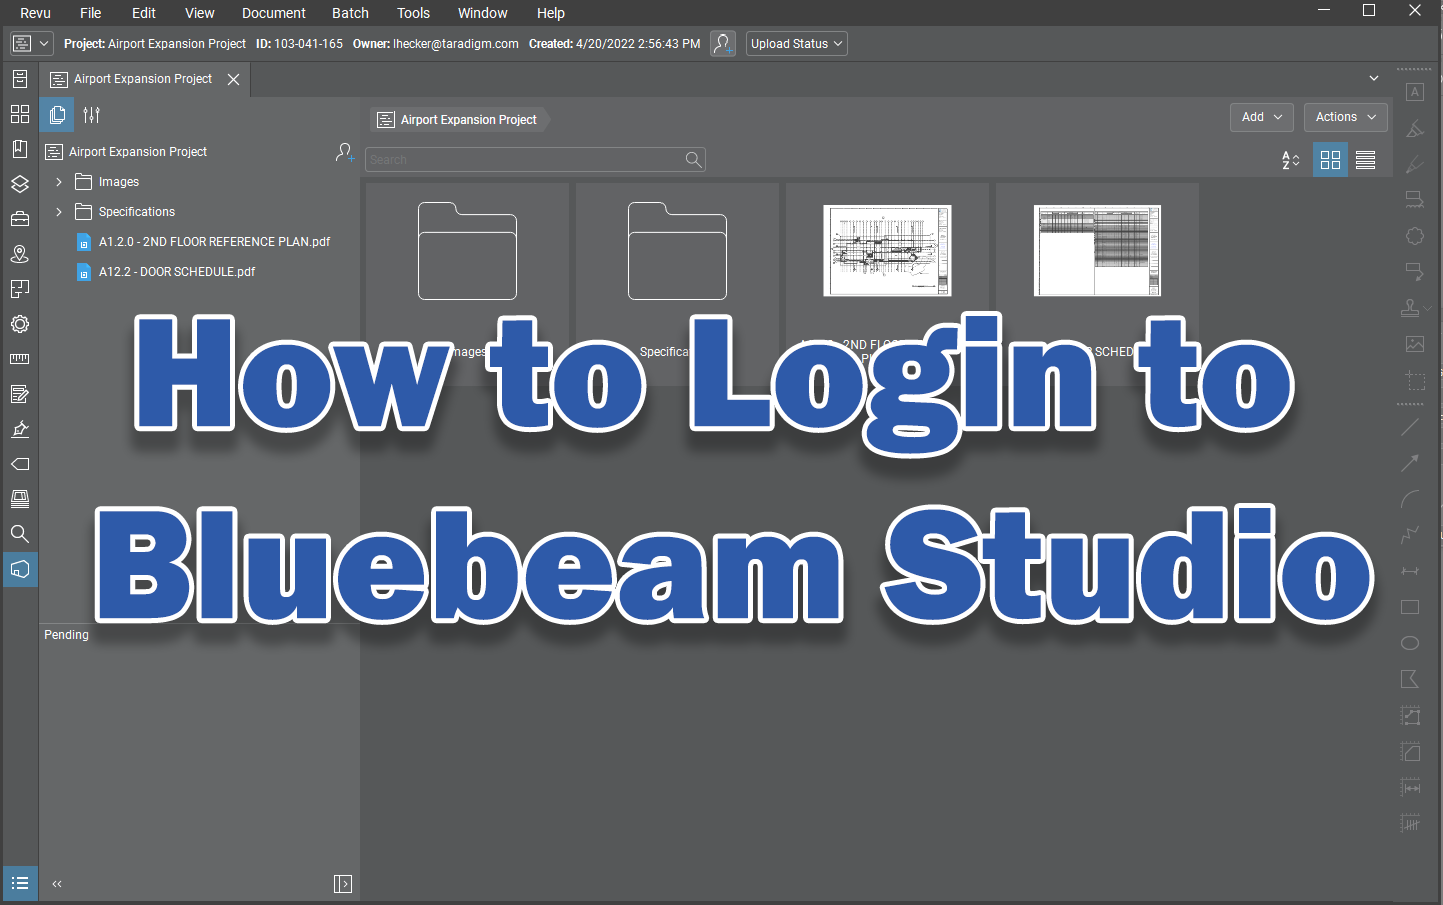Screen dimensions: 1443x905
Task: Open the Upload Status dropdown
Action: point(797,44)
